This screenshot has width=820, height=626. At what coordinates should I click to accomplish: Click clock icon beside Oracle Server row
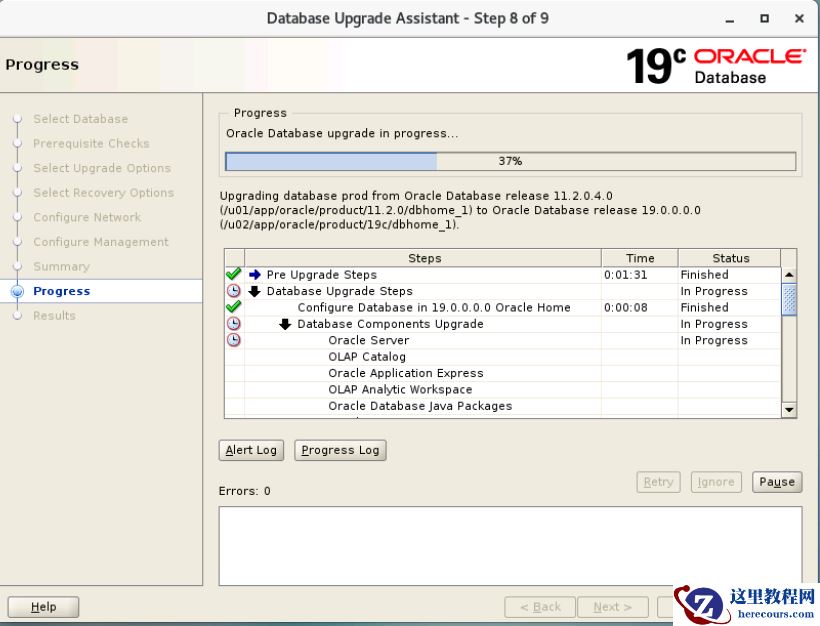click(x=234, y=340)
